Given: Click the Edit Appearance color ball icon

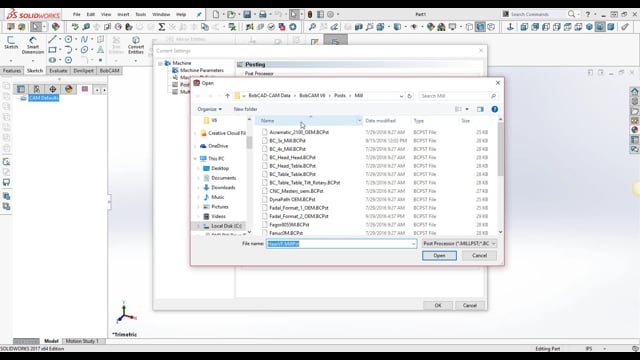Looking at the screenshot, I should [x=431, y=27].
